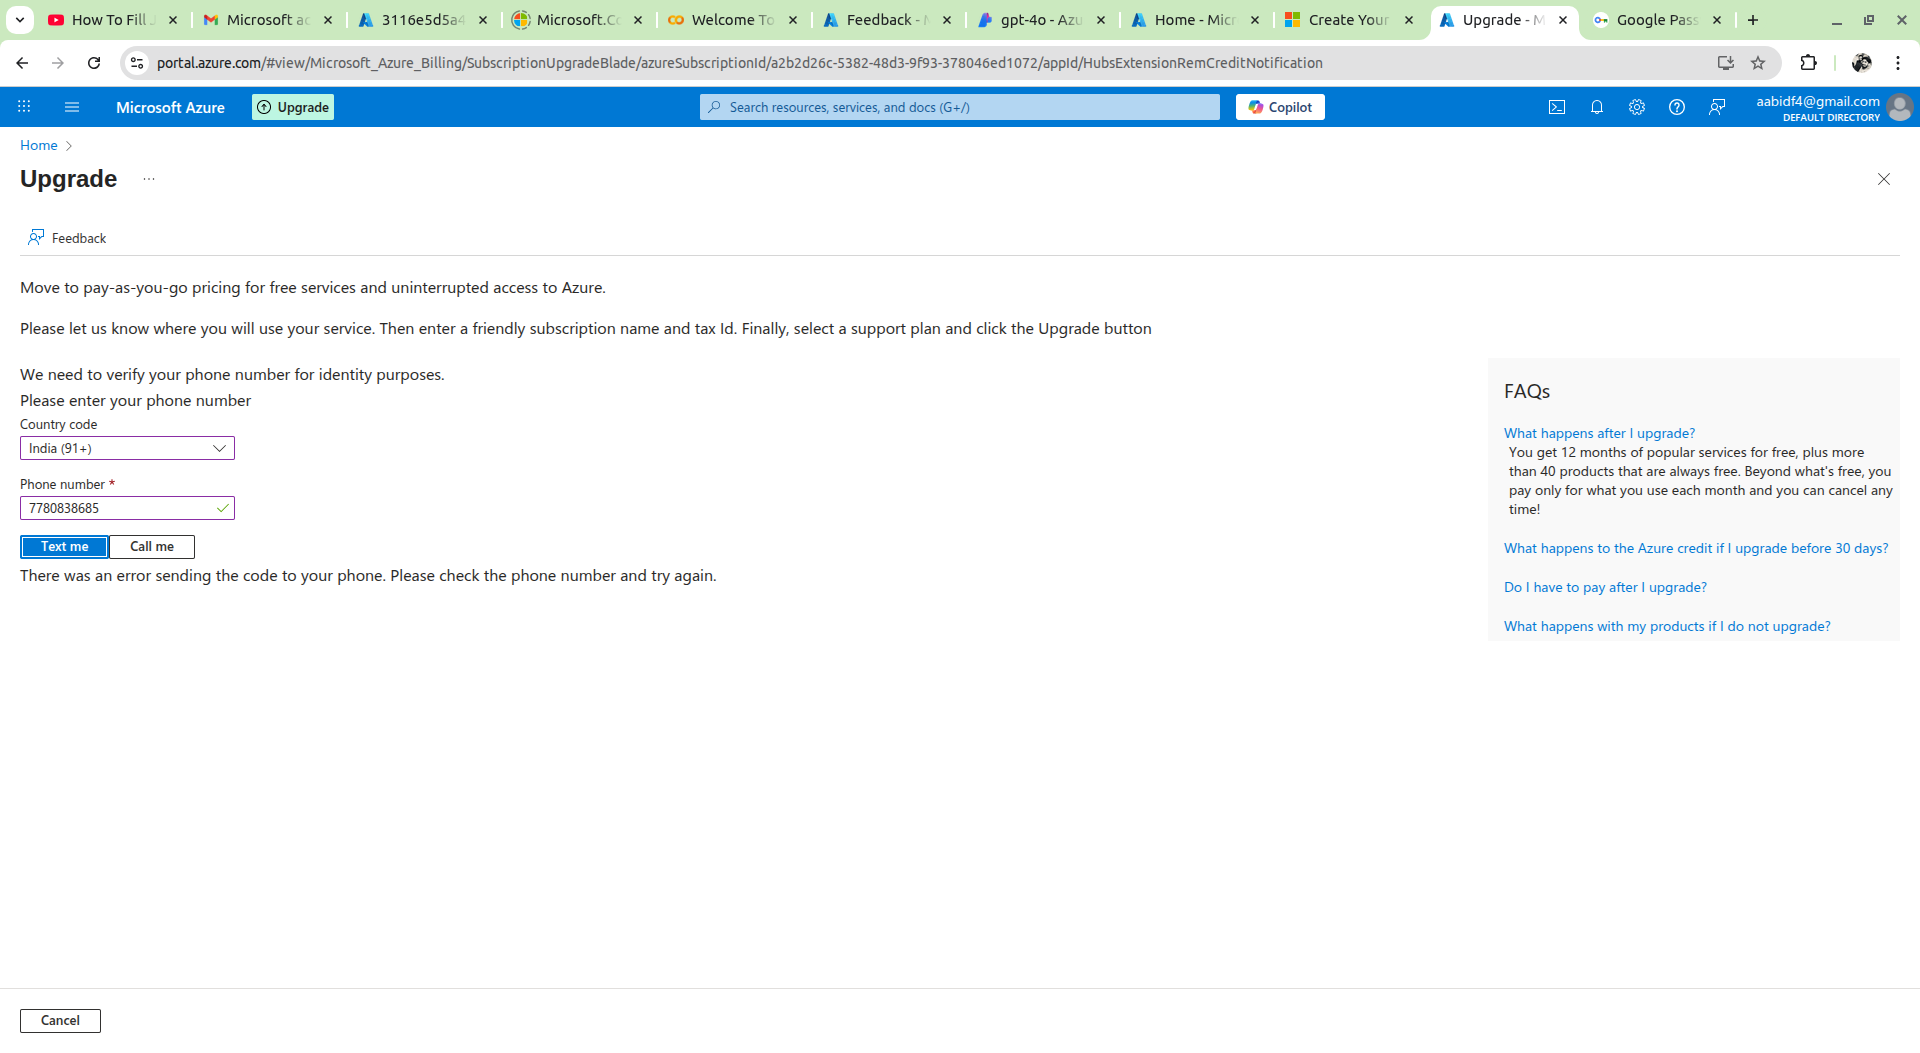Click the Phone number input field
Image resolution: width=1920 pixels, height=1053 pixels.
click(x=127, y=508)
